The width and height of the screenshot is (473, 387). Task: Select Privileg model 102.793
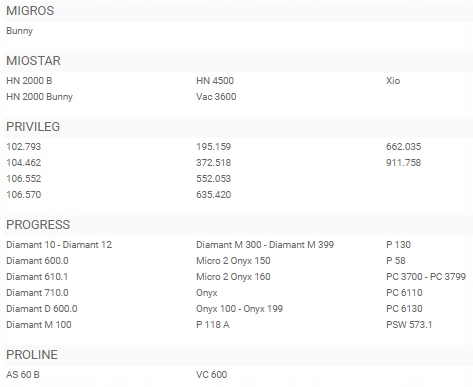(24, 147)
